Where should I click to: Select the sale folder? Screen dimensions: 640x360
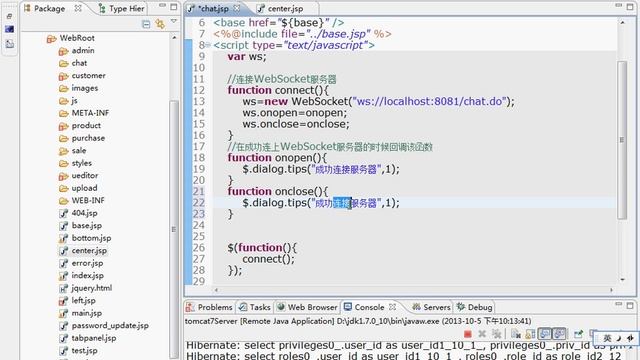73,151
